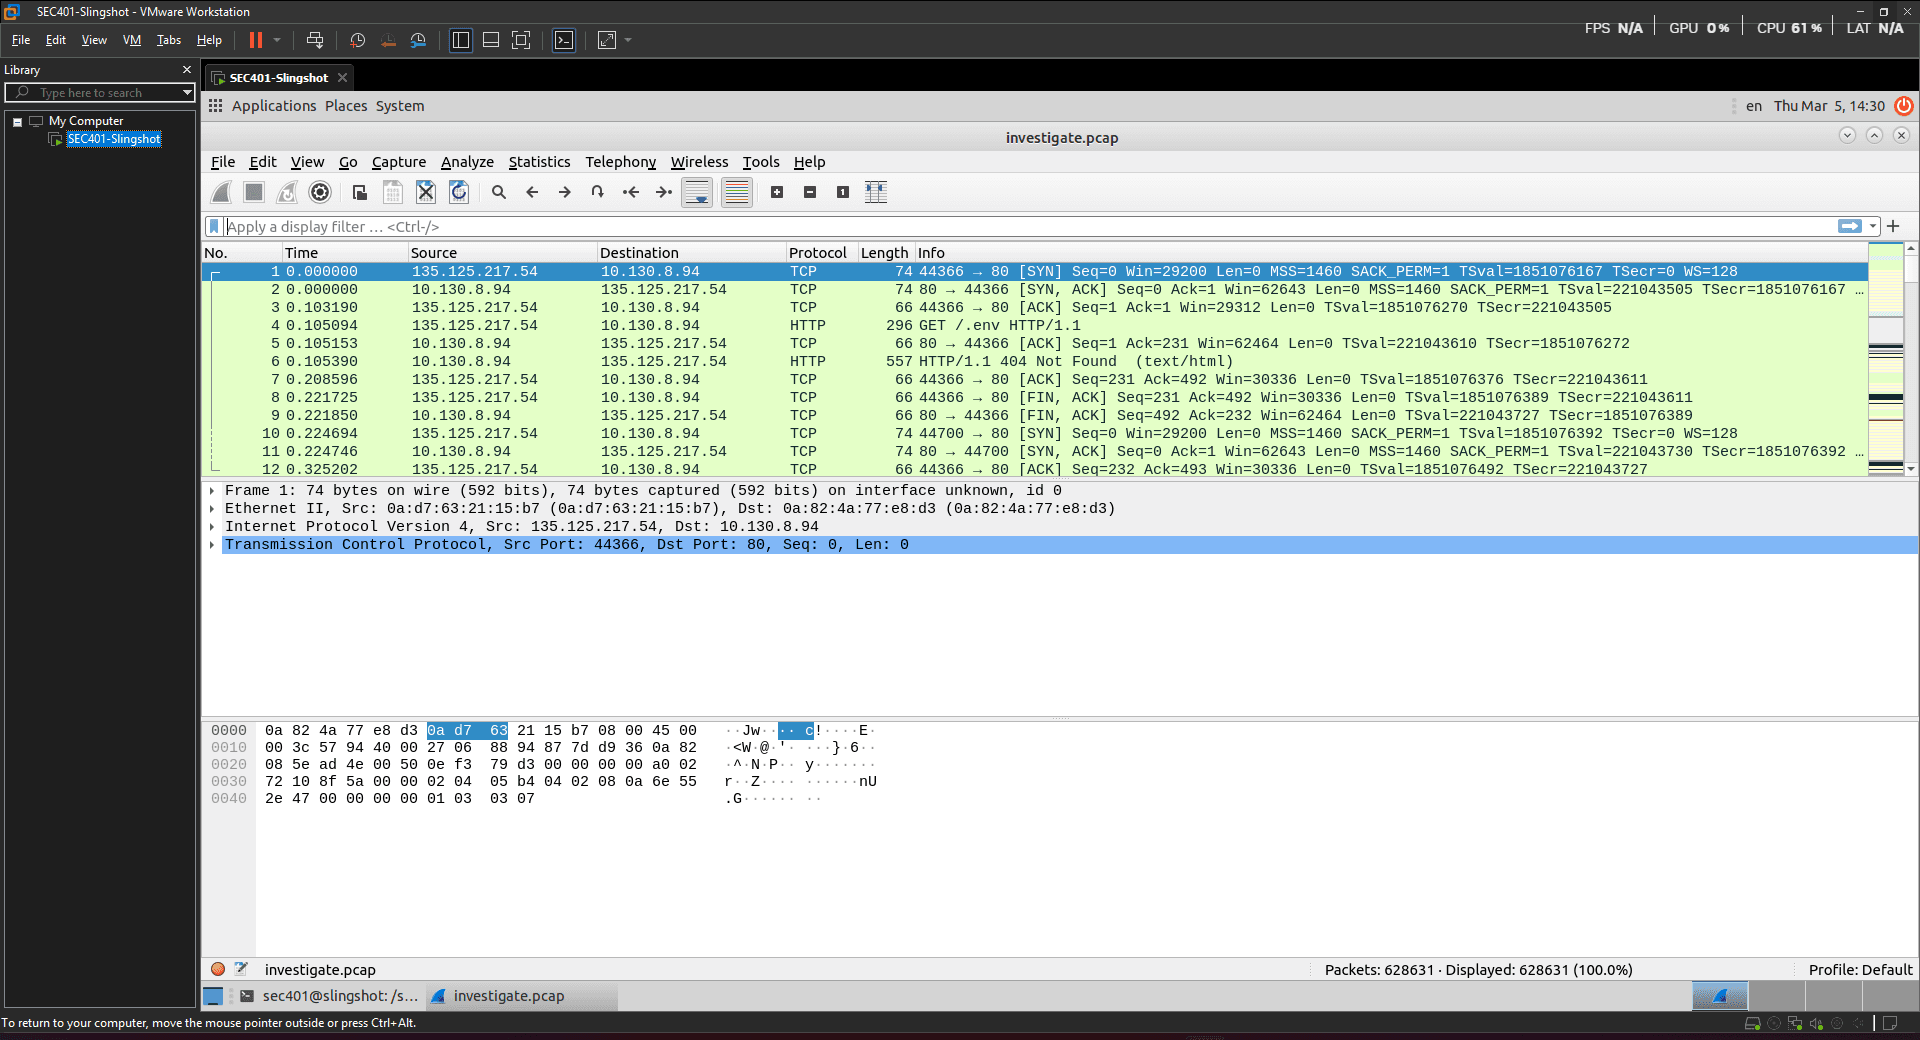Click the Restart current capture icon
This screenshot has width=1920, height=1040.
pos(287,192)
